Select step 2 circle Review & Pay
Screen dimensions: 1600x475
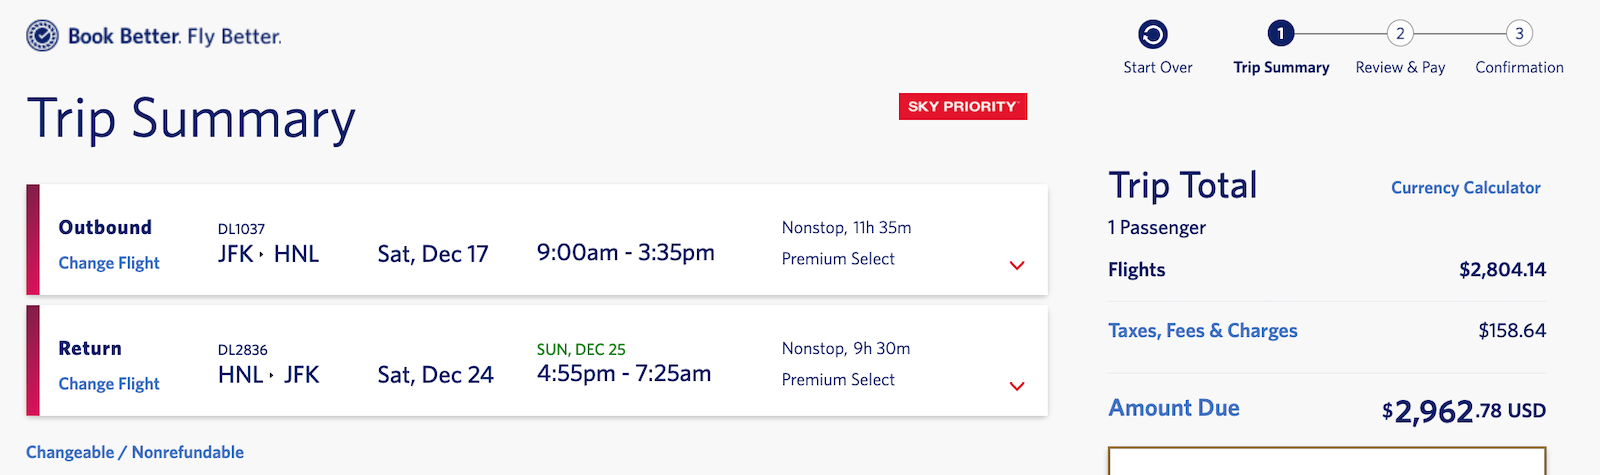point(1400,34)
